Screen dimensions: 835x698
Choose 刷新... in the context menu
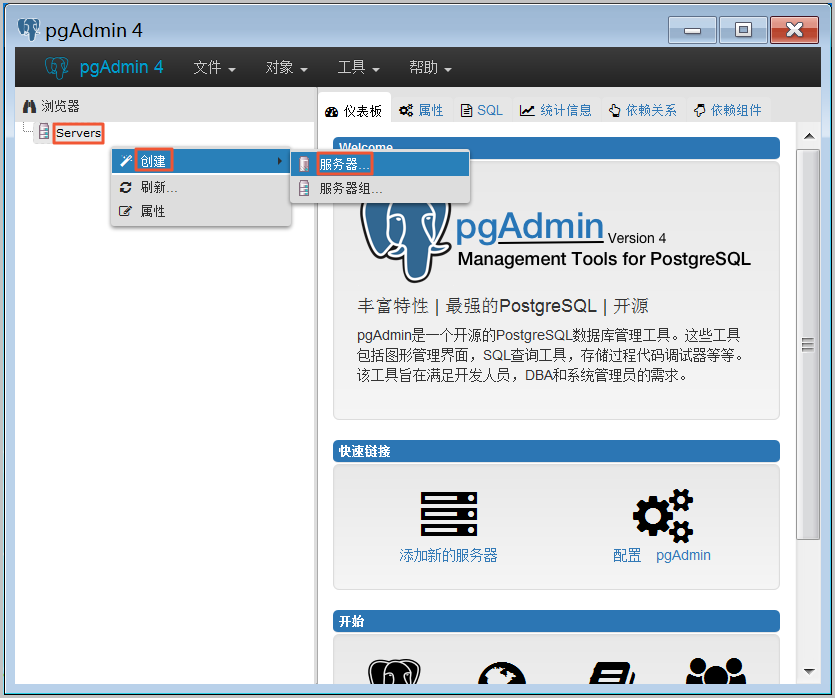200,187
